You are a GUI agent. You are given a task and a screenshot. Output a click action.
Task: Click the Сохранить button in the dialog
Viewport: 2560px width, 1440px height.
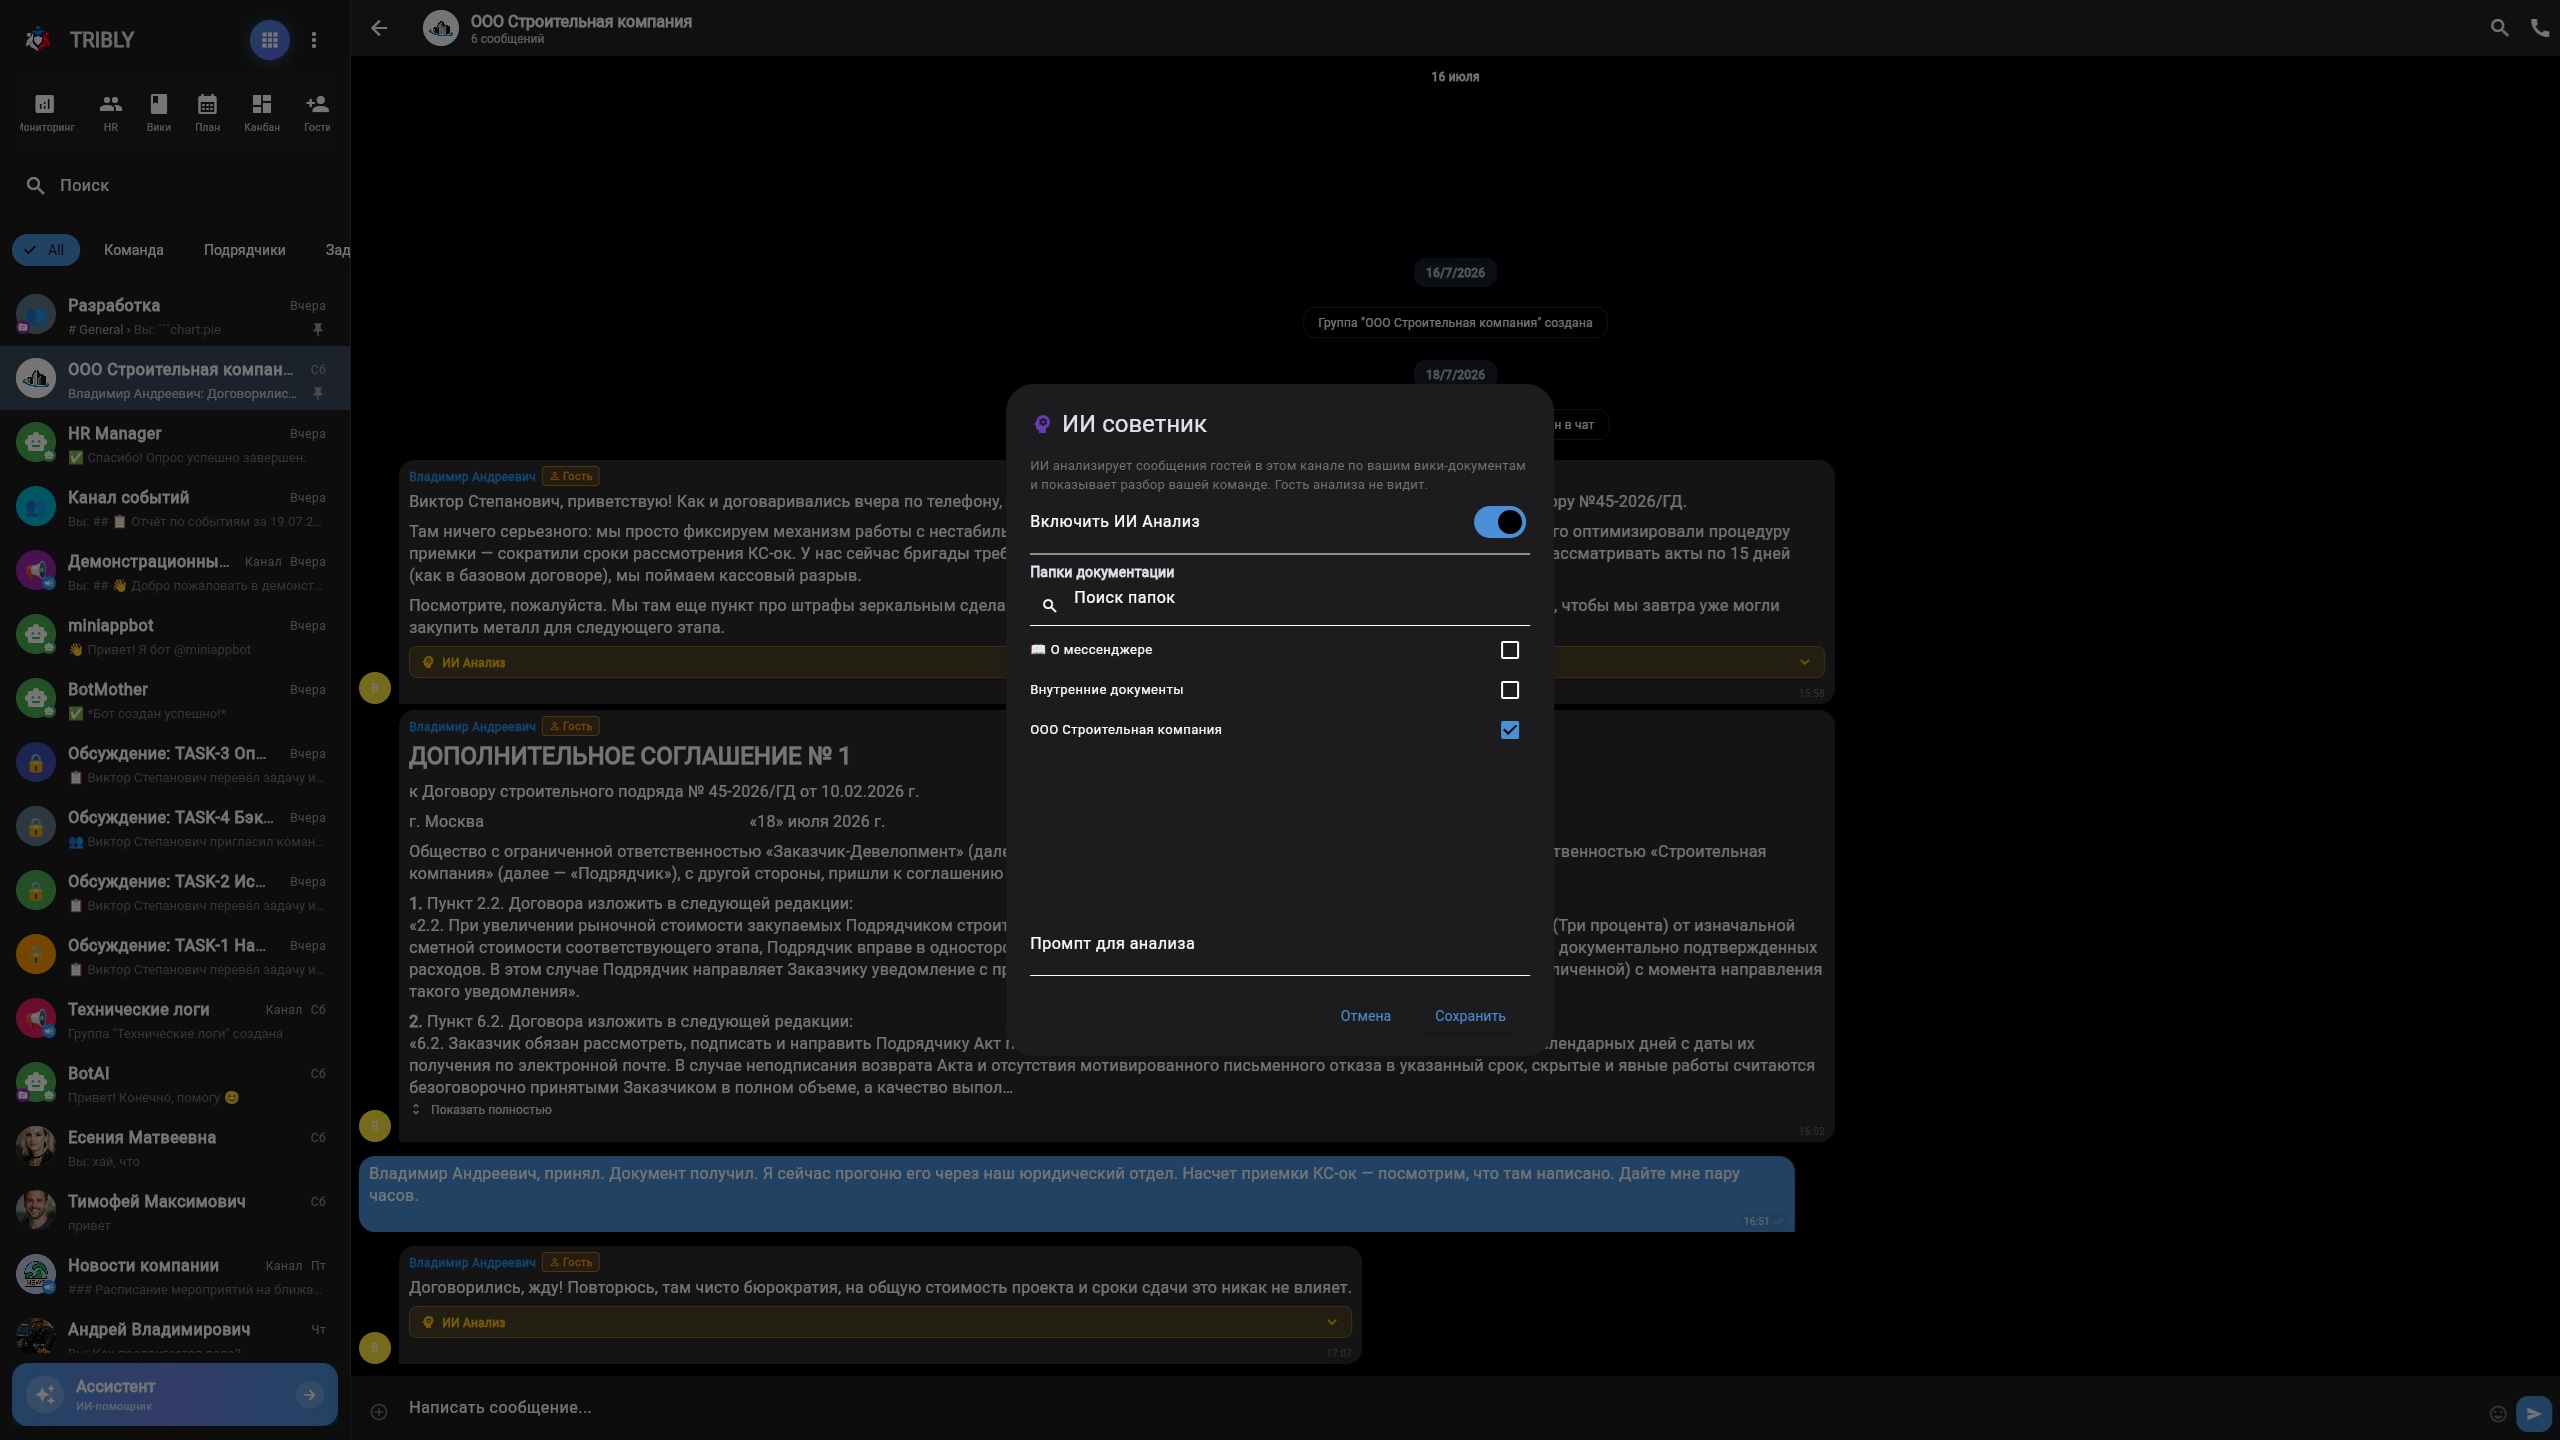click(x=1470, y=1016)
